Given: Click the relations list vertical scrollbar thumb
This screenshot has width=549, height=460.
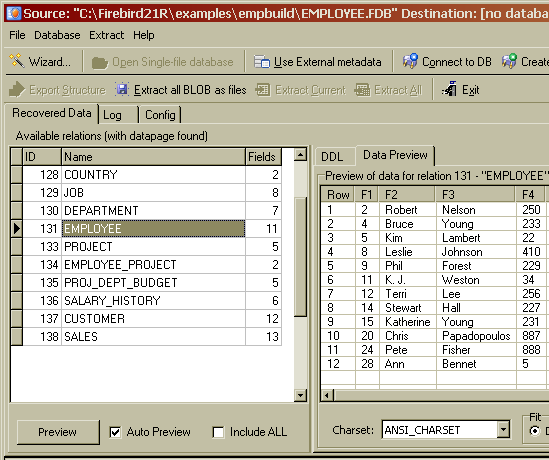Looking at the screenshot, I should 300,257.
